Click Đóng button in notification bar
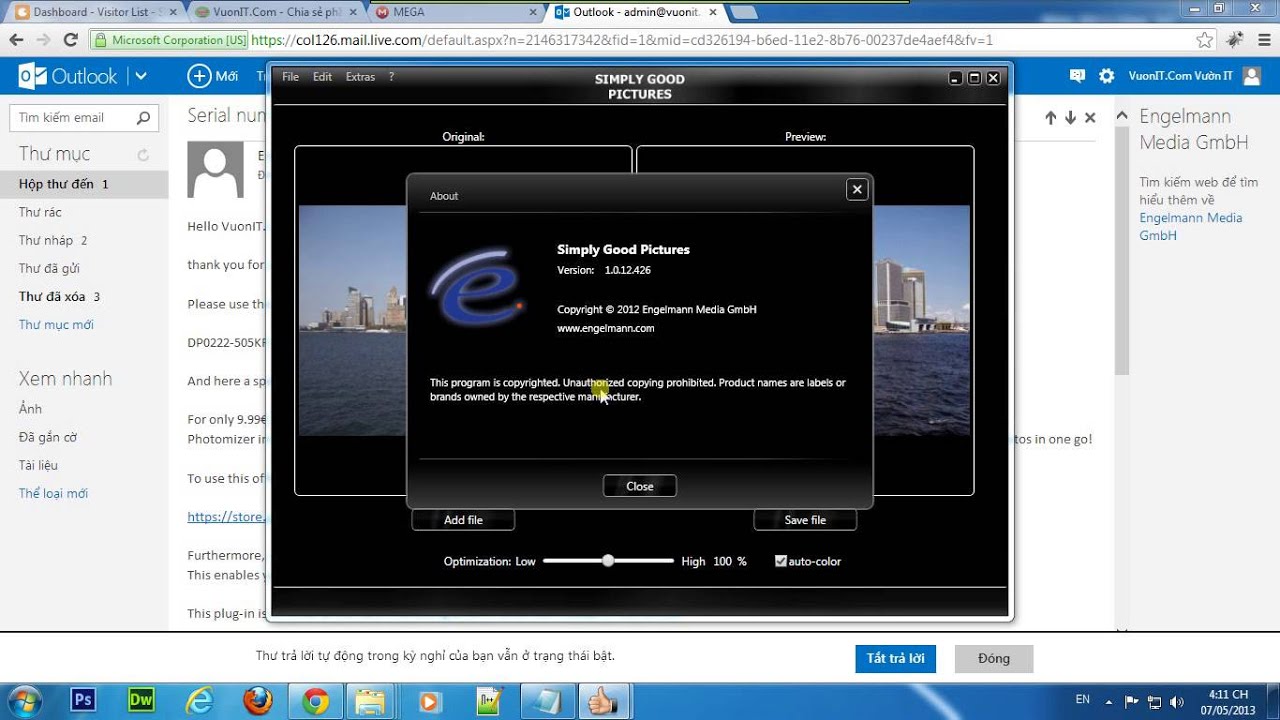1280x720 pixels. [x=994, y=658]
